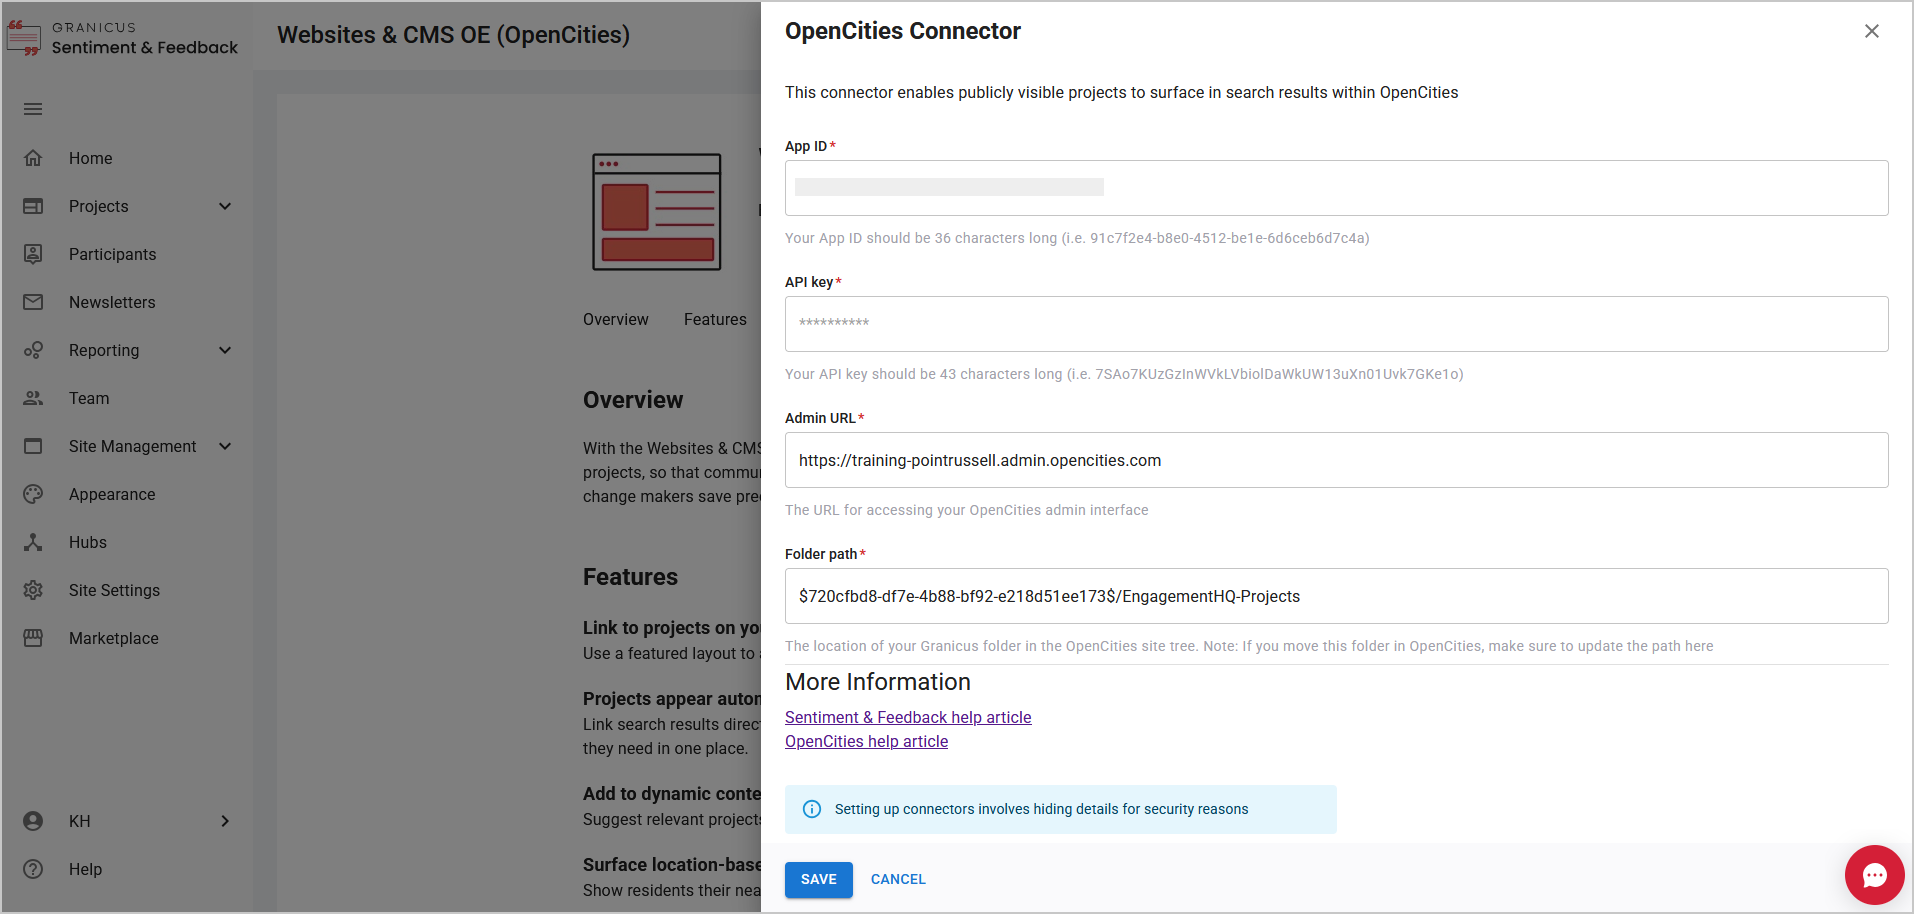Focus the API key input field
Image resolution: width=1914 pixels, height=914 pixels.
tap(1336, 324)
